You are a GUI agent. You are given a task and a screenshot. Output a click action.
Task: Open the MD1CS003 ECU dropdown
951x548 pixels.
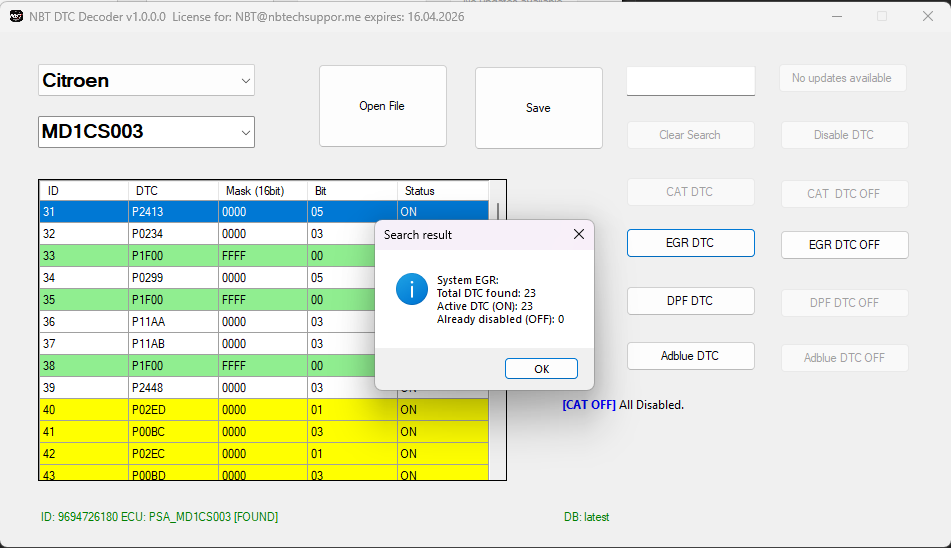point(146,132)
